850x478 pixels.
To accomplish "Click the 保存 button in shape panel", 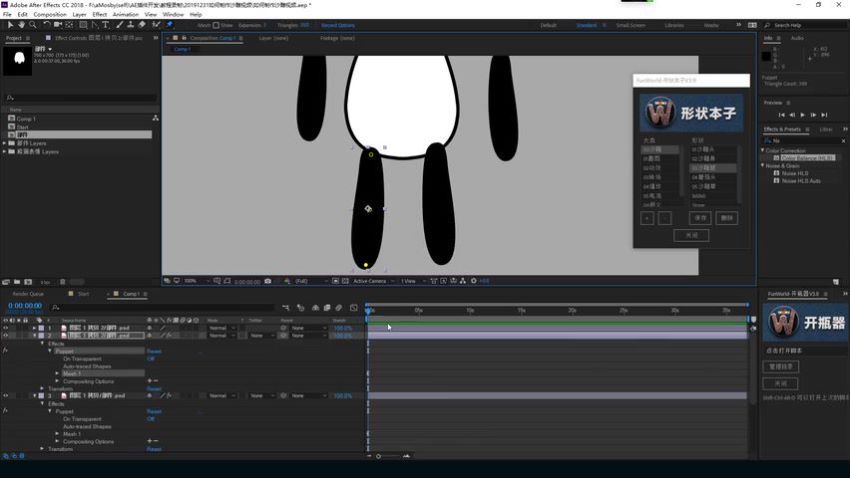I will 700,217.
